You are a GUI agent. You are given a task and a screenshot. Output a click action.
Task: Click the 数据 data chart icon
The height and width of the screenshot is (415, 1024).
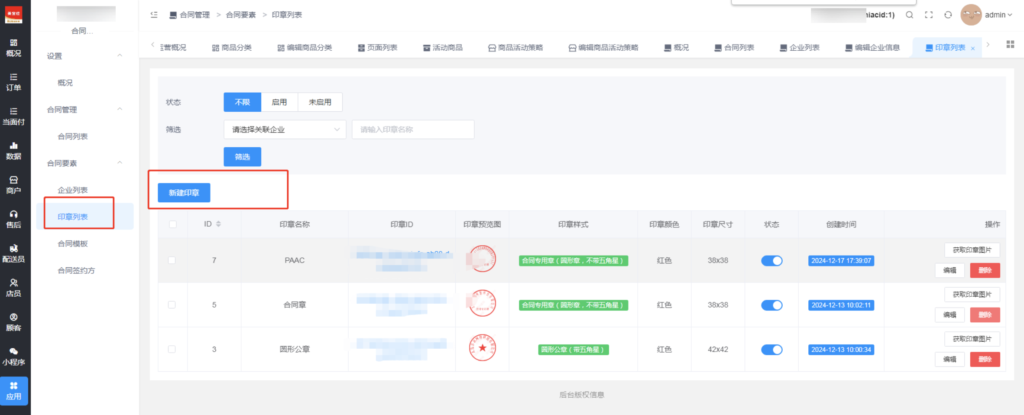pyautogui.click(x=14, y=150)
